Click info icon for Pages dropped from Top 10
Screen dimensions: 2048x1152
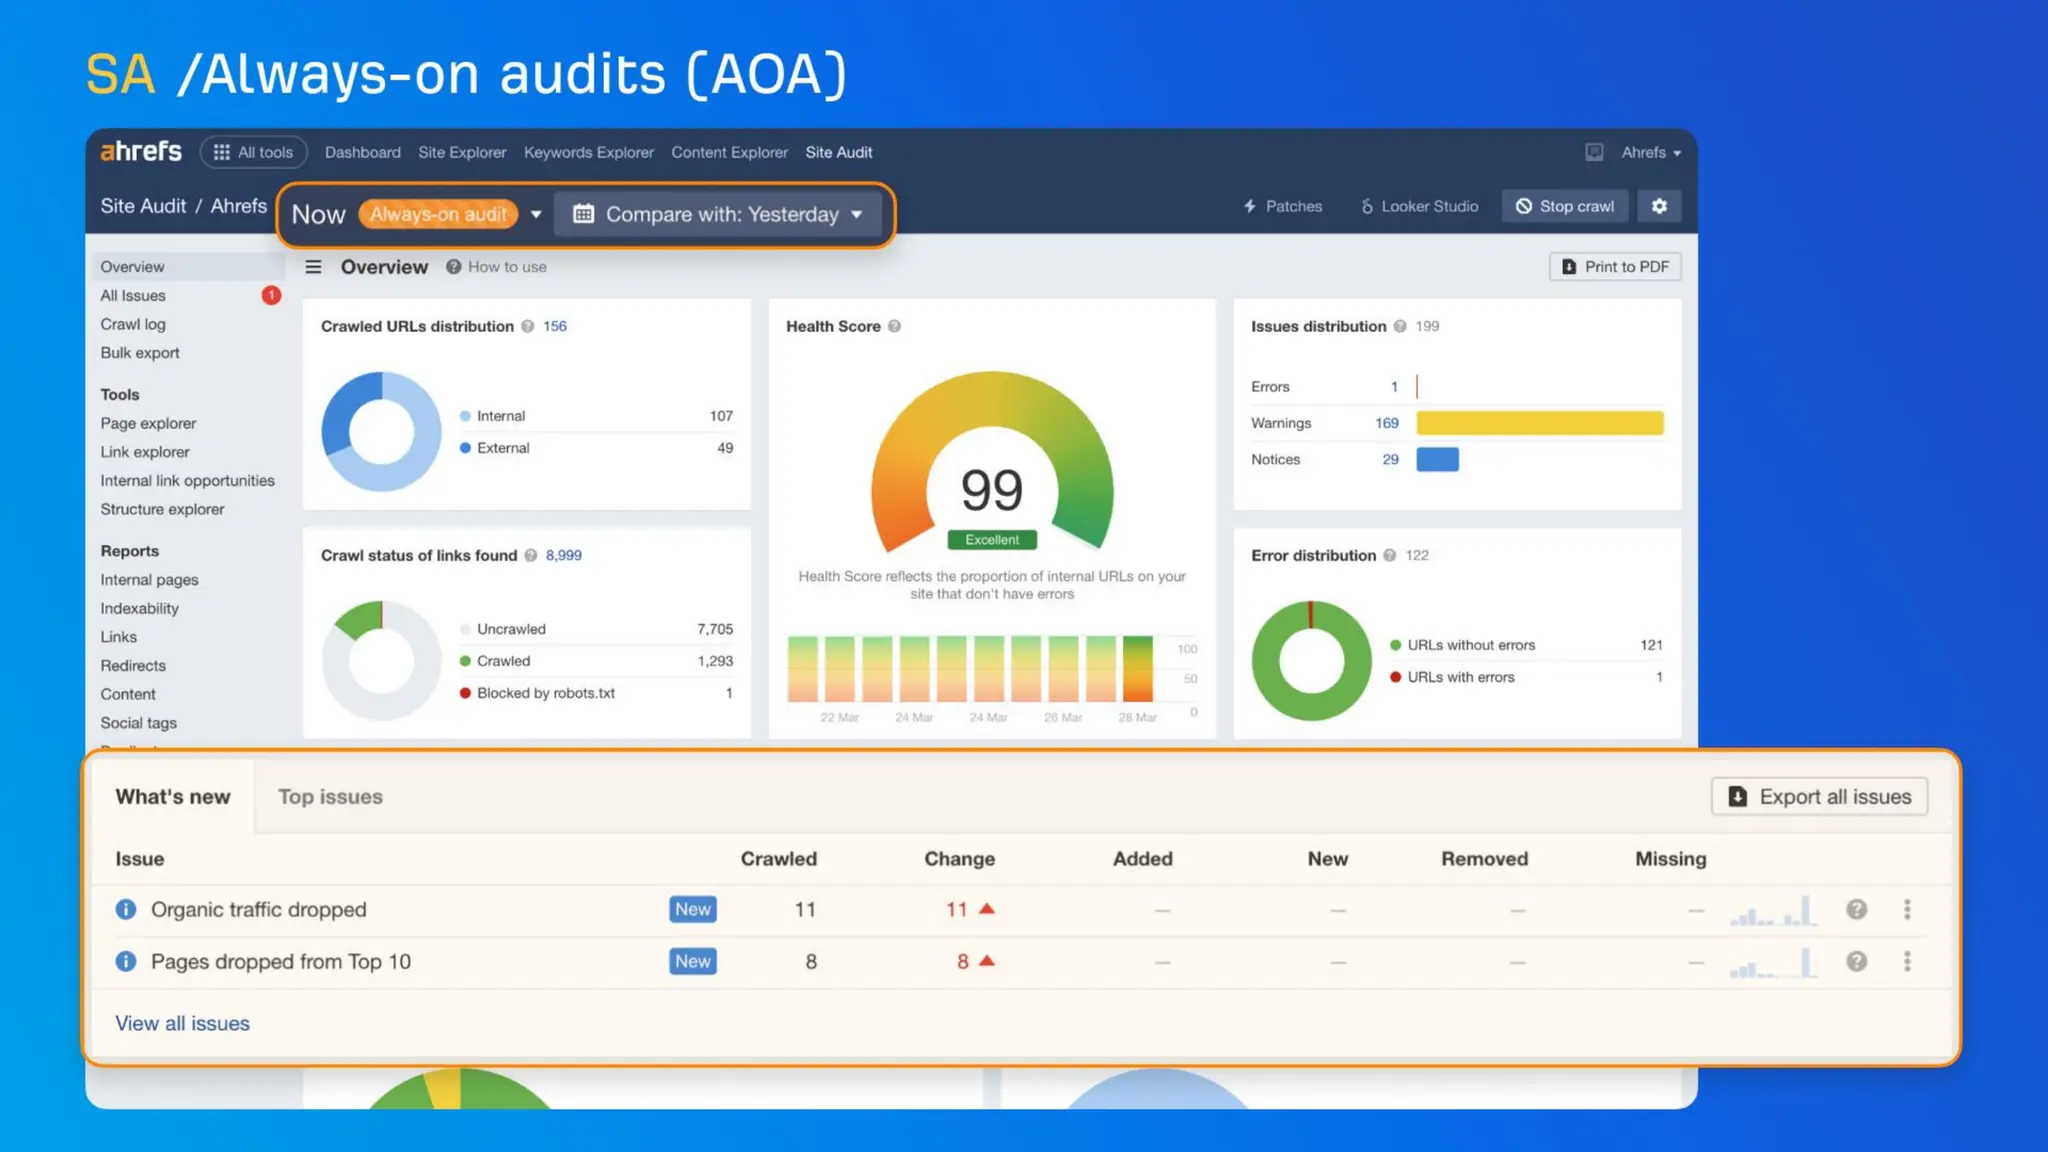point(126,961)
